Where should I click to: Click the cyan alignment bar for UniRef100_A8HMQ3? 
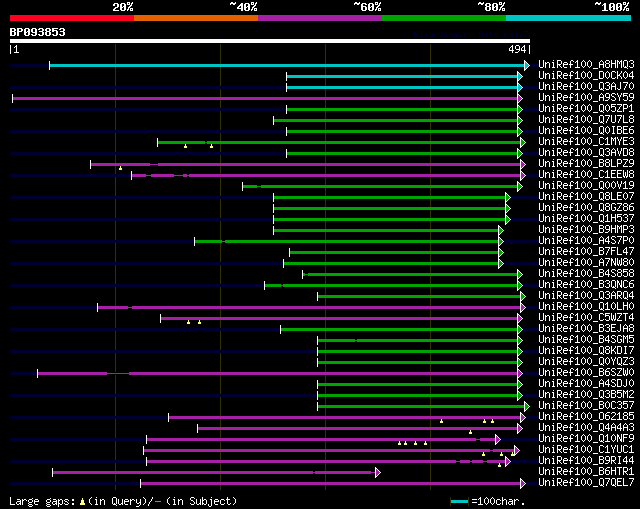287,65
